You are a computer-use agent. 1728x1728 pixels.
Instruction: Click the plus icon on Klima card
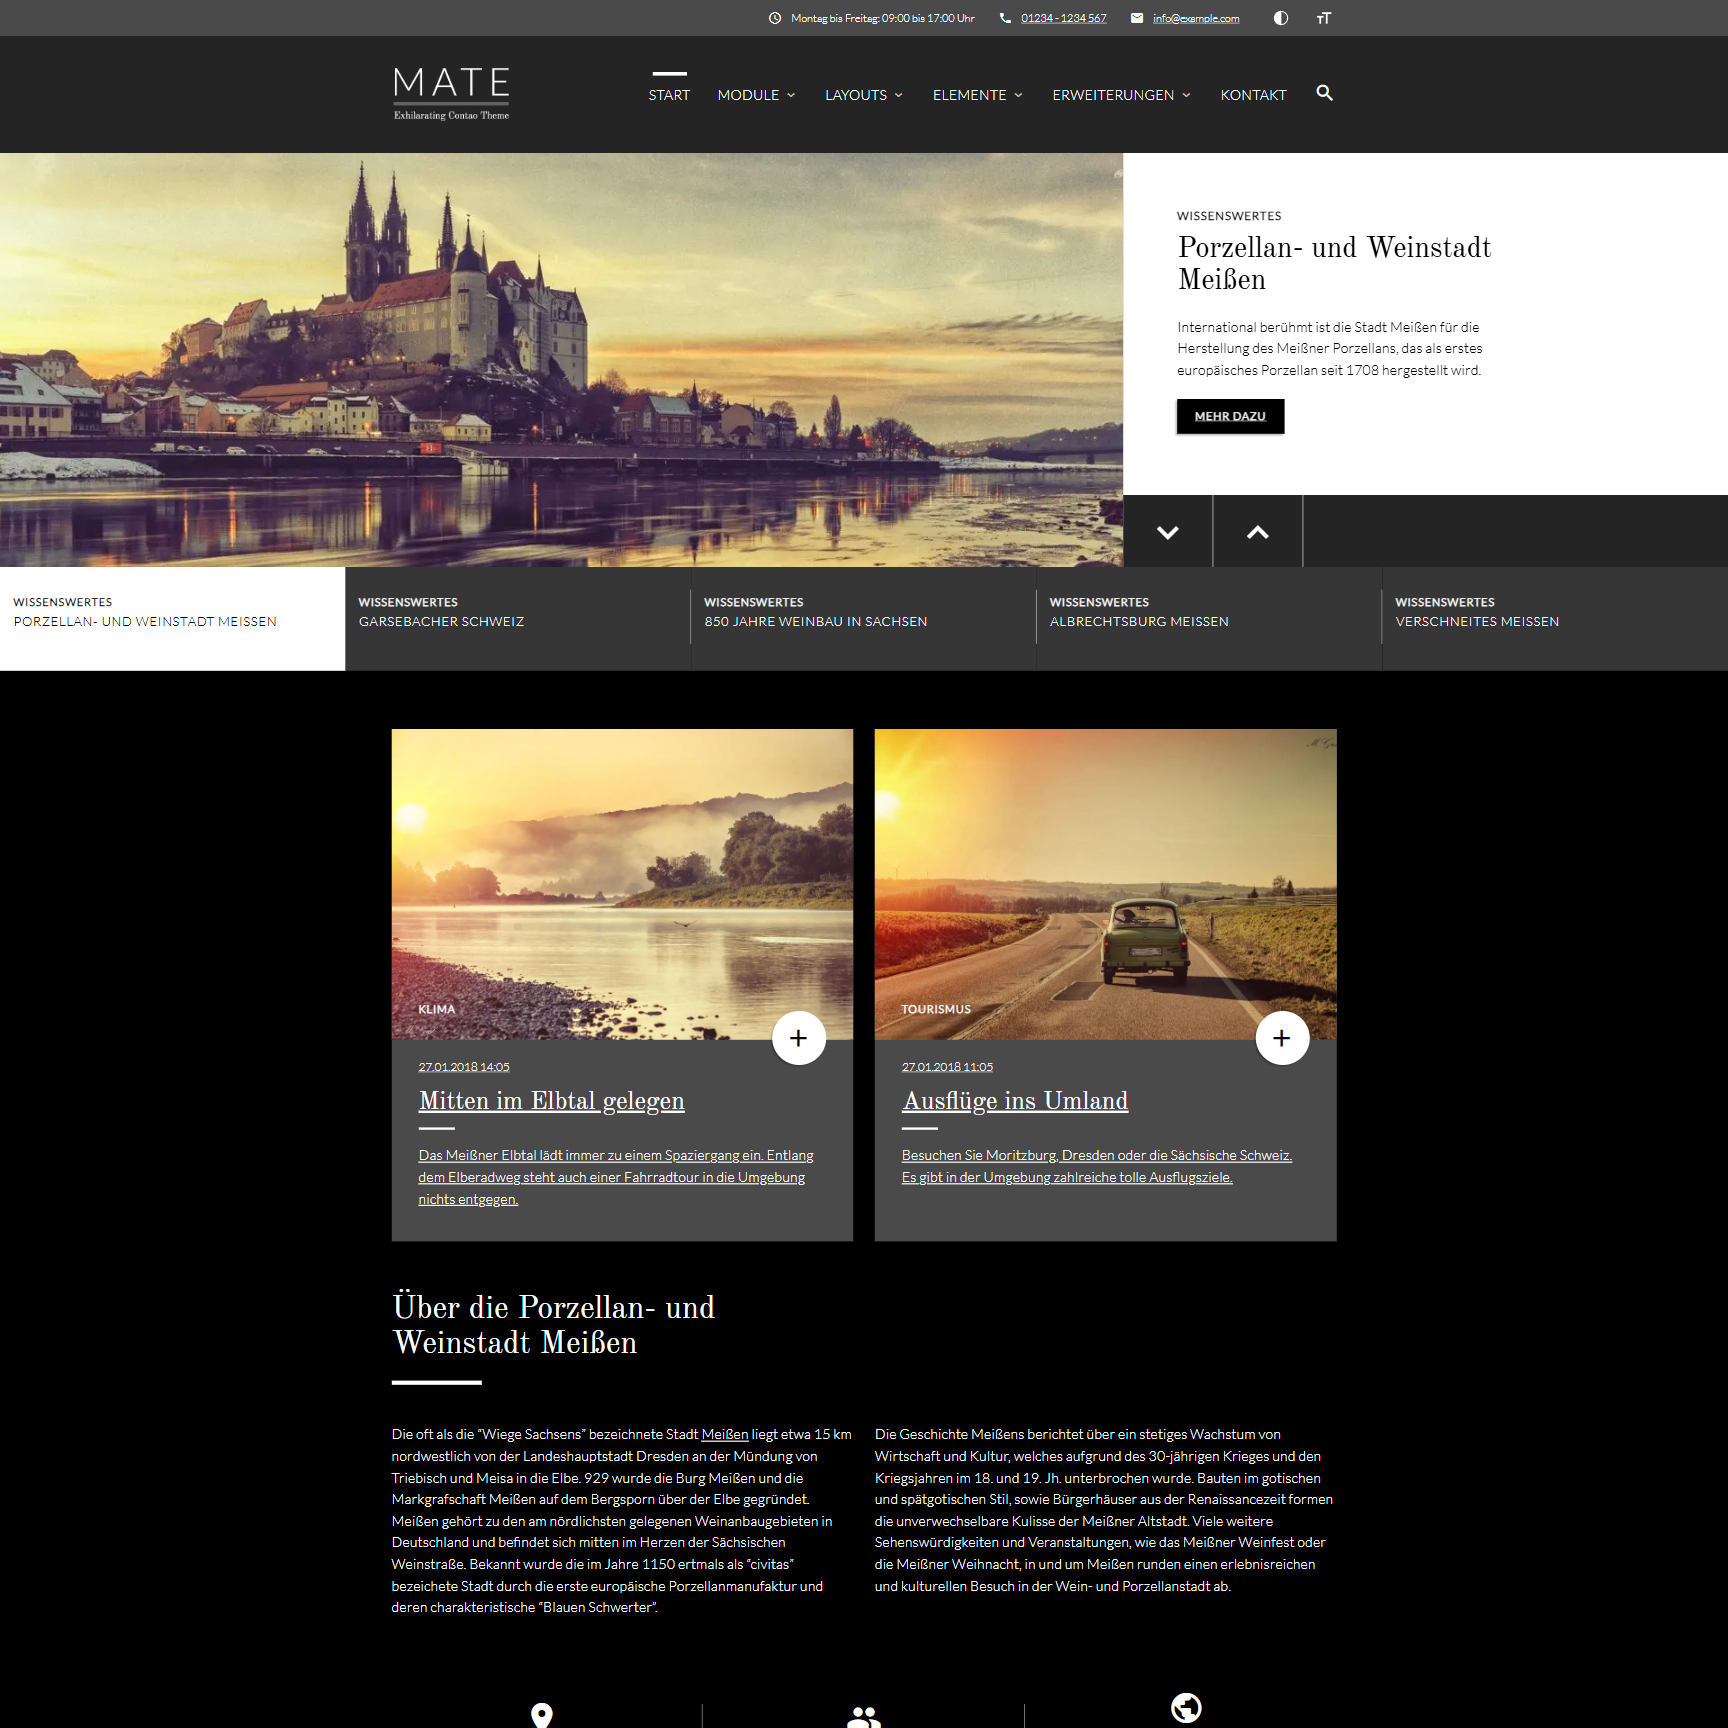[x=798, y=1038]
